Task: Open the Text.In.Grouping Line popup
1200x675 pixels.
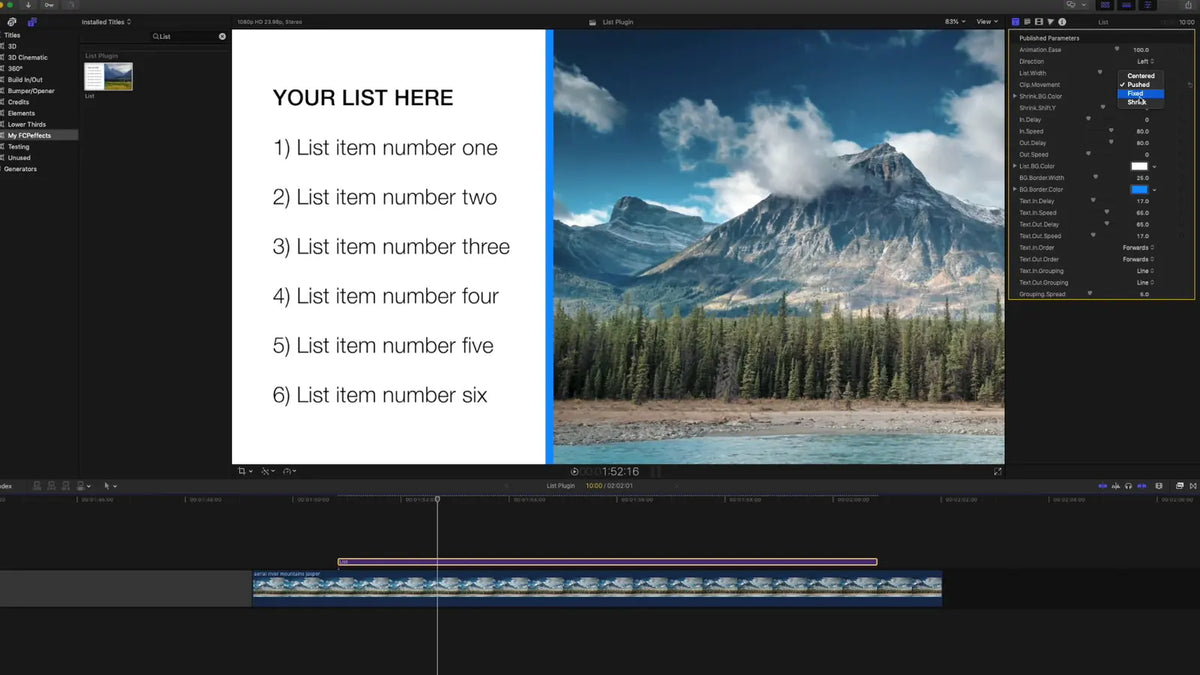Action: click(x=1145, y=271)
